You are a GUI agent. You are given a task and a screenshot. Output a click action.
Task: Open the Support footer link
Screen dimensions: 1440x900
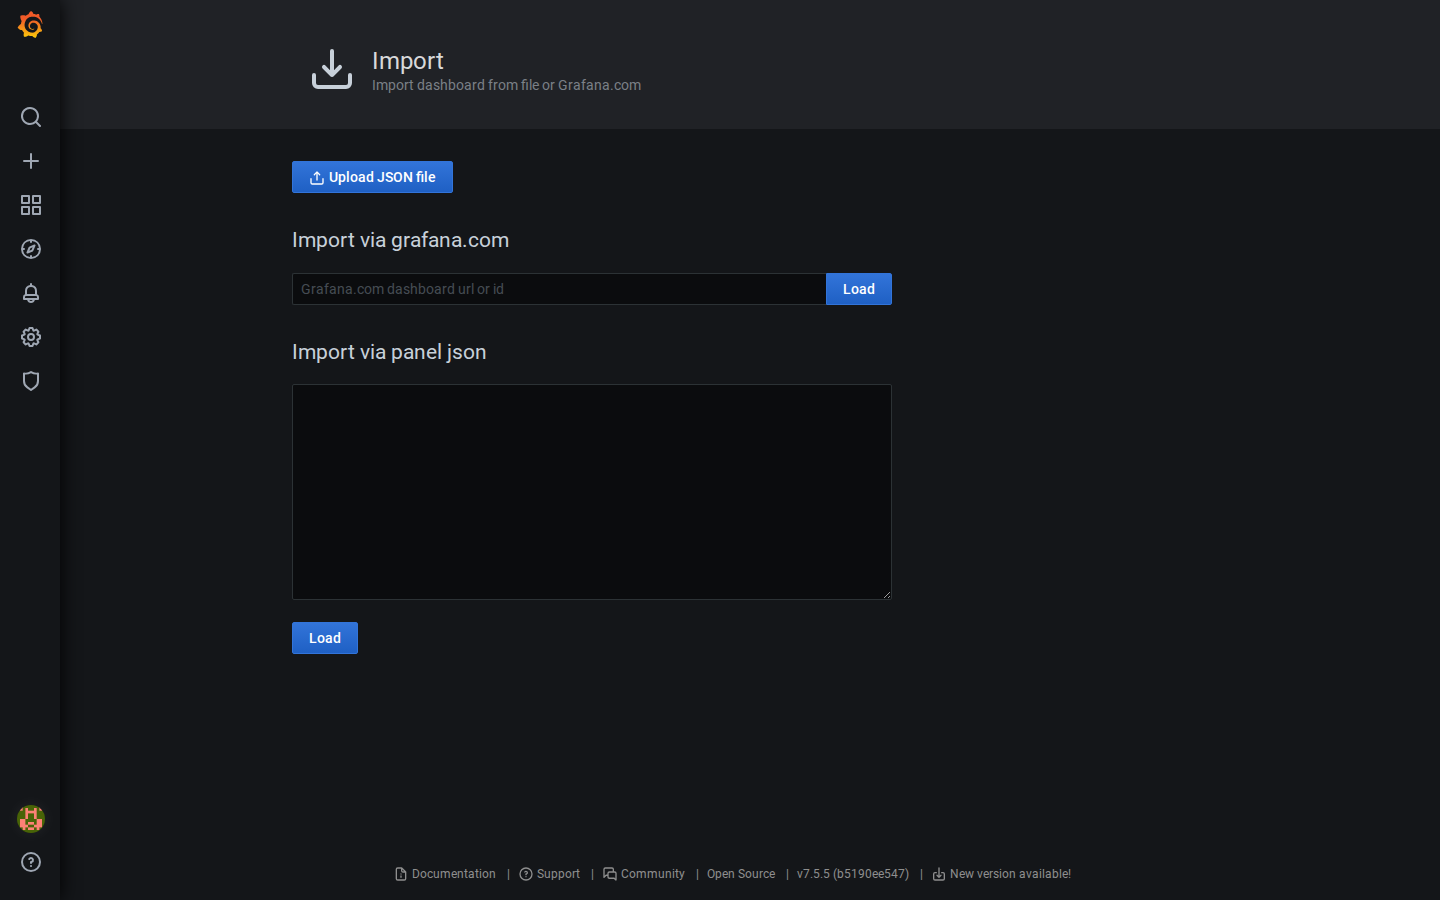tap(550, 874)
